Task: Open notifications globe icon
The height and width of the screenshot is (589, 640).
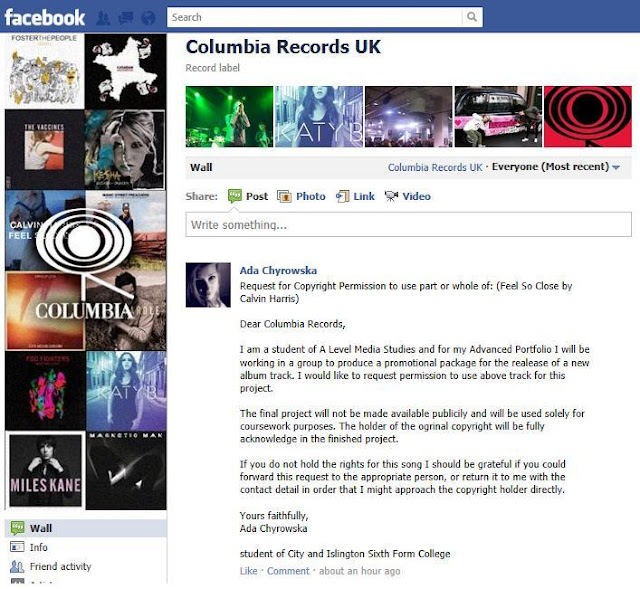Action: tap(148, 18)
